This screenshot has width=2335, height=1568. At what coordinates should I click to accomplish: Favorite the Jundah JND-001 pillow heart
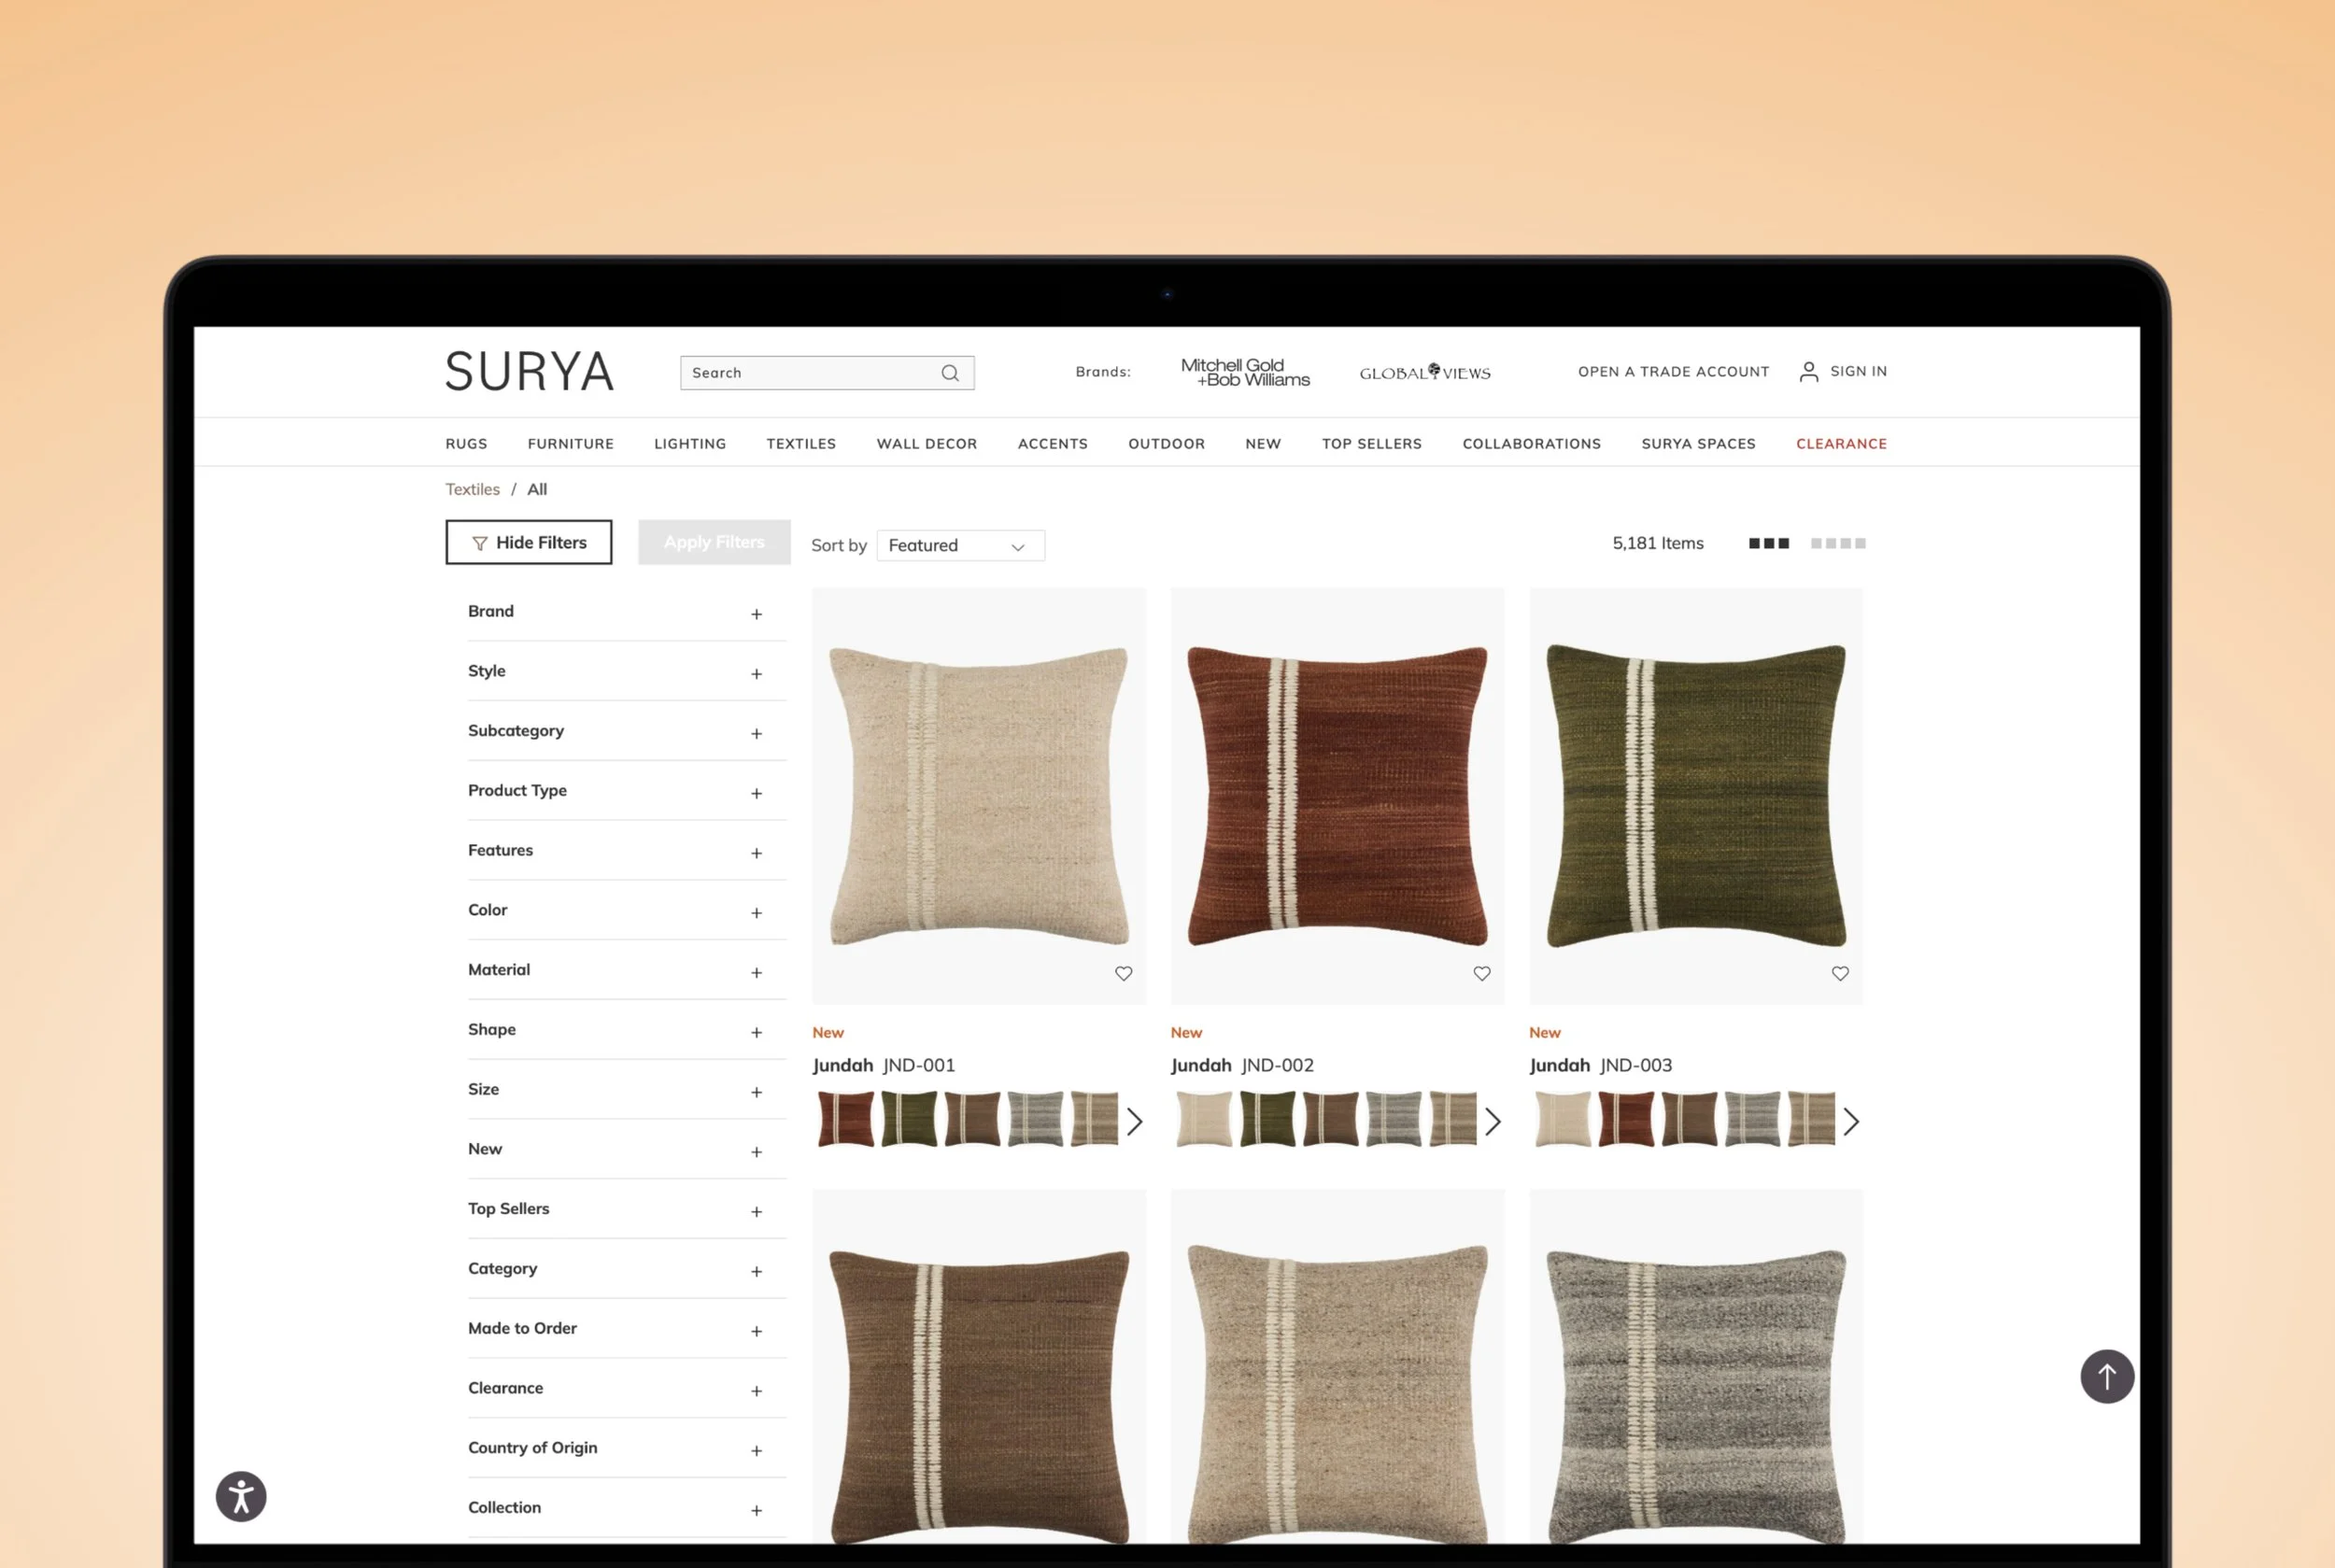[1123, 973]
